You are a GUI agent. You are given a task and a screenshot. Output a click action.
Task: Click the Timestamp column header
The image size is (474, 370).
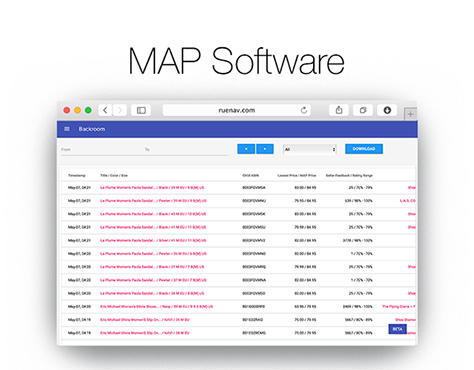point(77,175)
